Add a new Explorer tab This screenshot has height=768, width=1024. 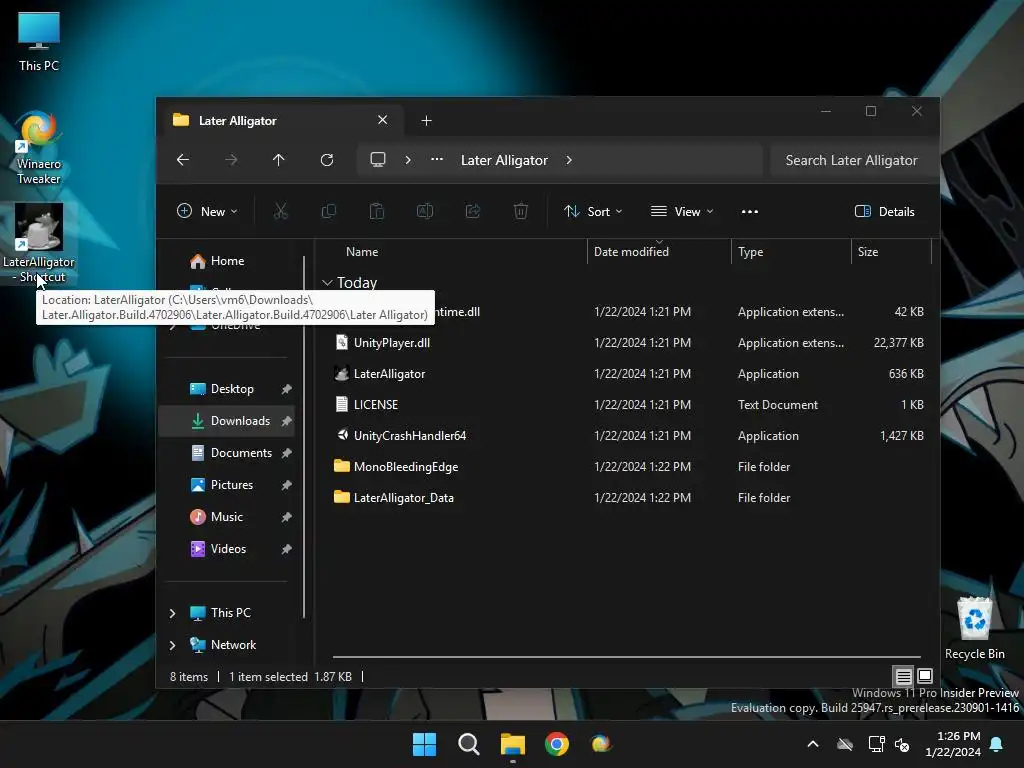pos(426,121)
